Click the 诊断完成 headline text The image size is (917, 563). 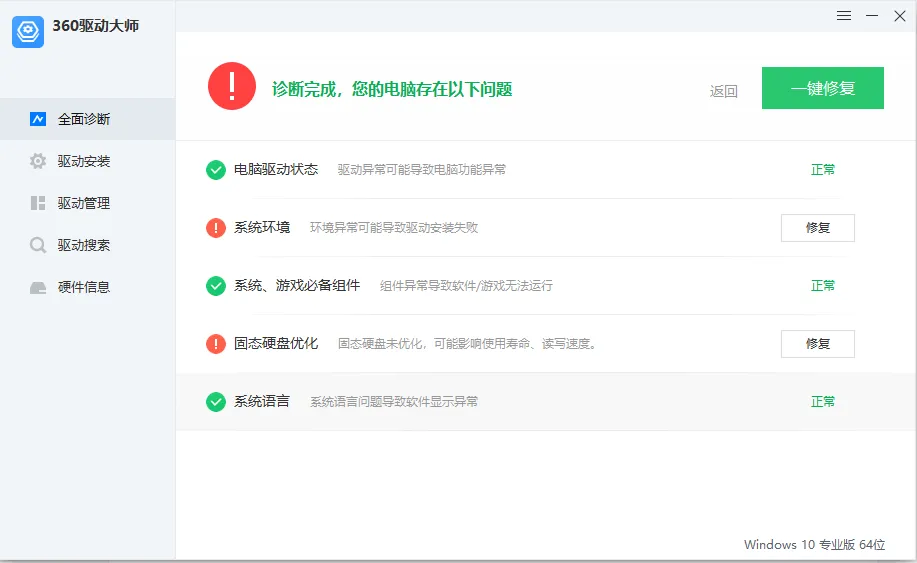coord(392,89)
